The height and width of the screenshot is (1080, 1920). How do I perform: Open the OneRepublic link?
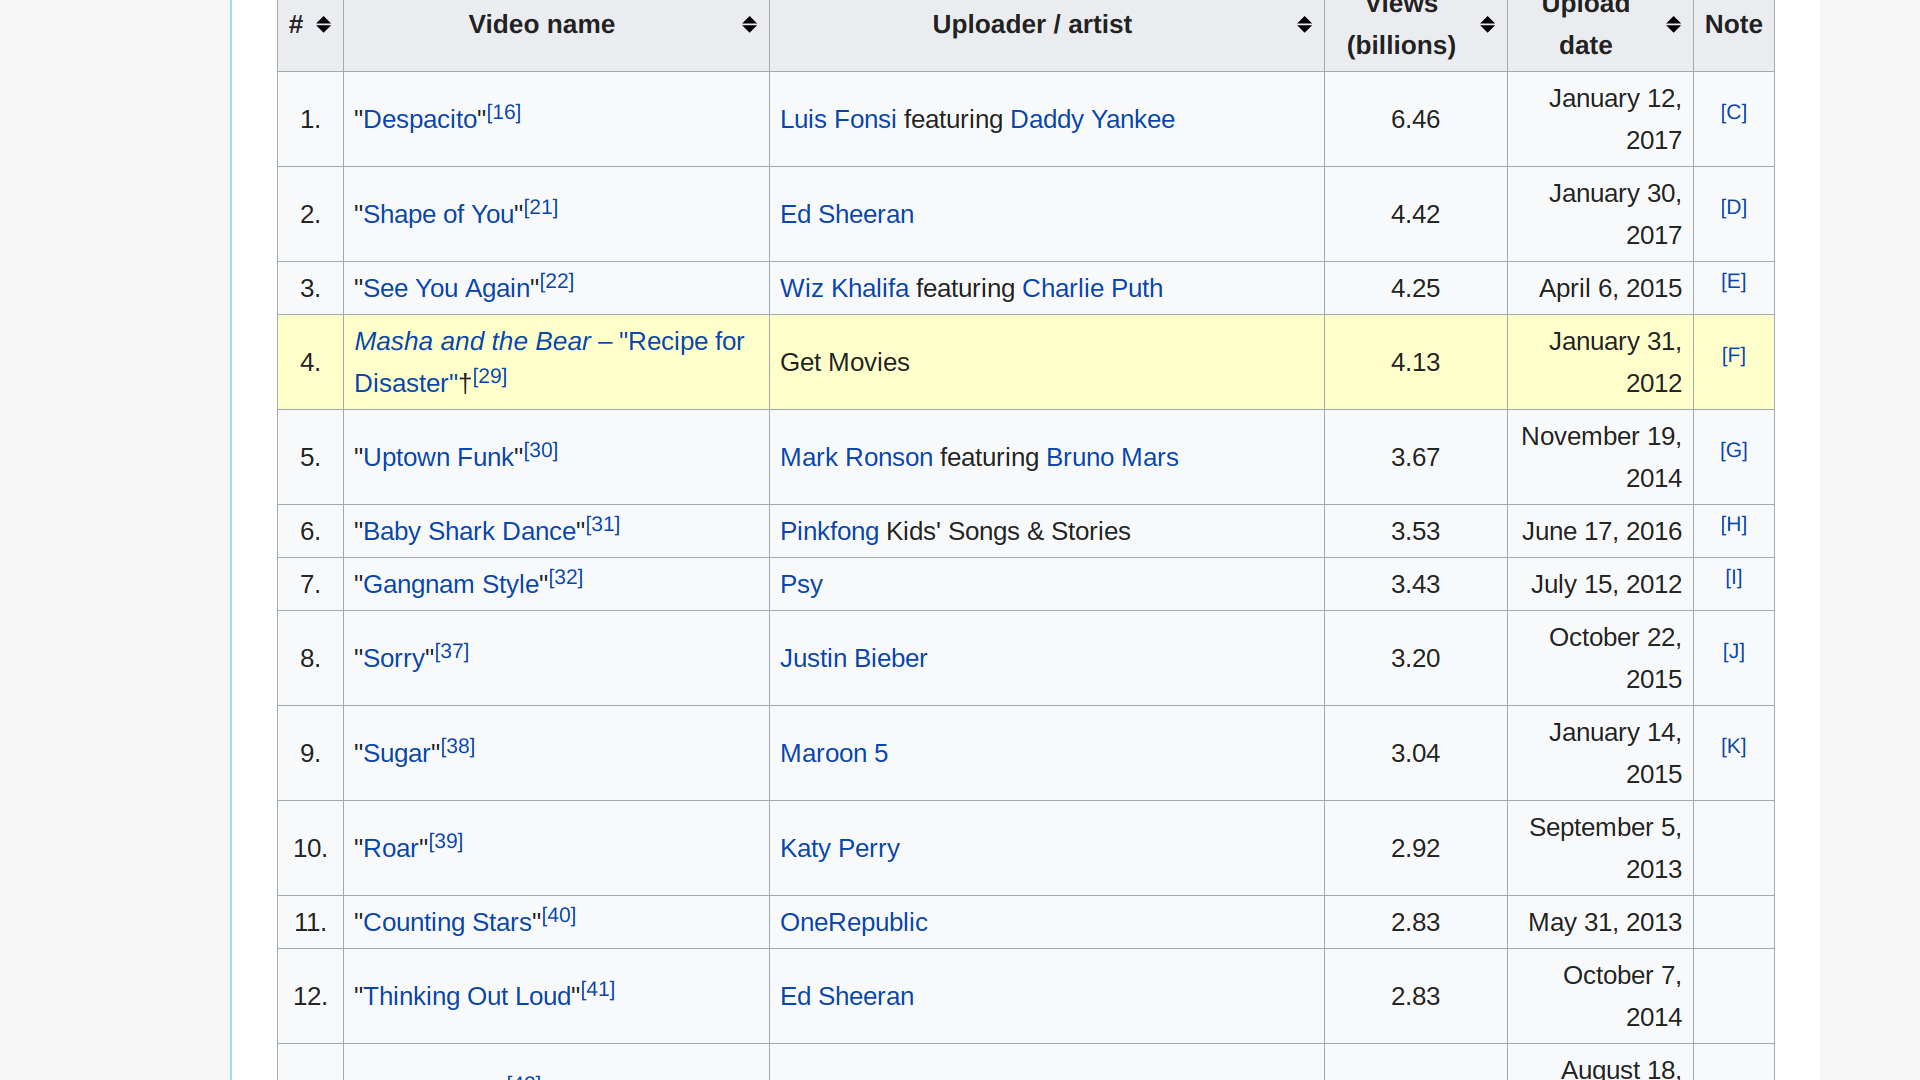coord(853,923)
